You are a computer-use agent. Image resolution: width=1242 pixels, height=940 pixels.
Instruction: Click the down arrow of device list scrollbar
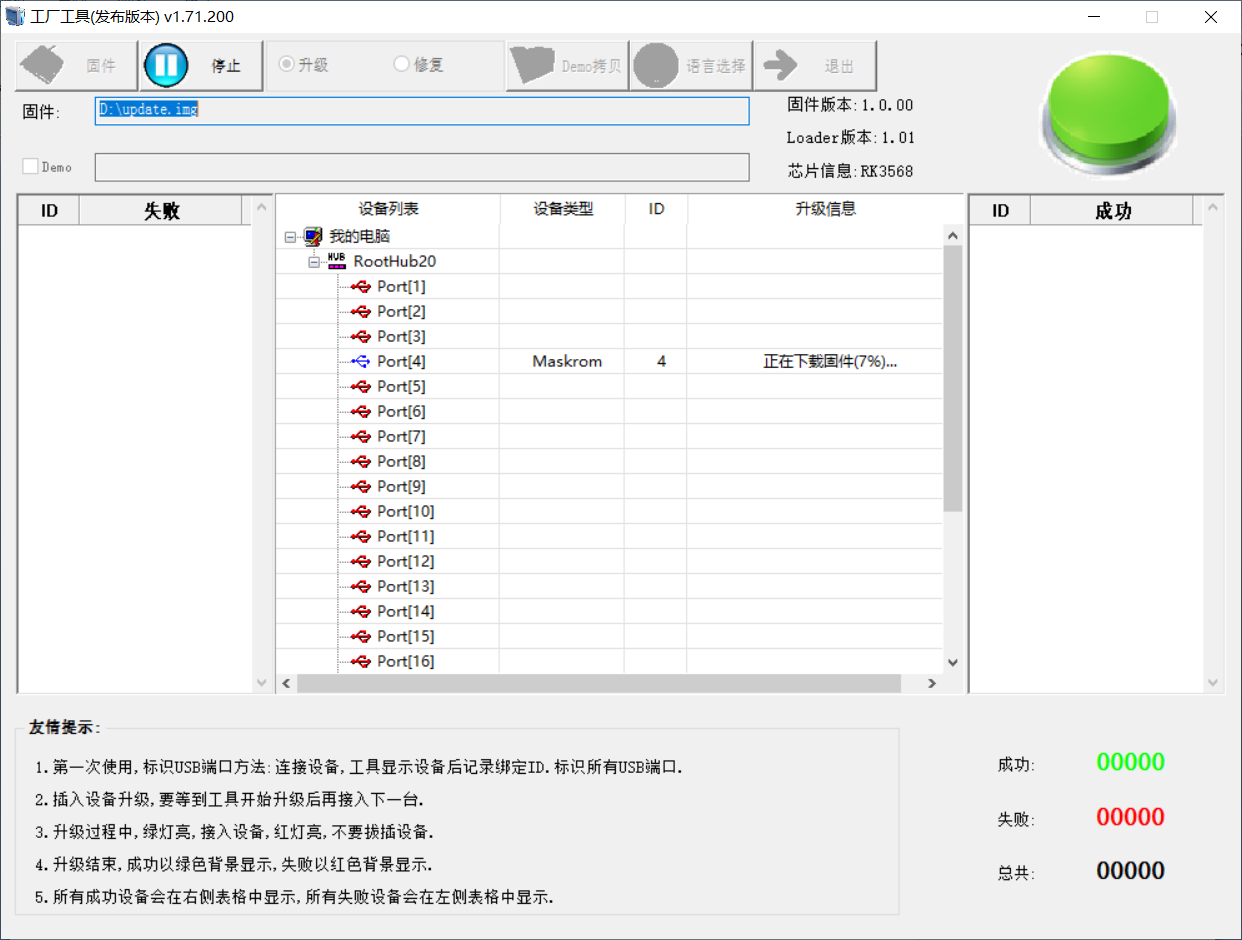pos(952,662)
